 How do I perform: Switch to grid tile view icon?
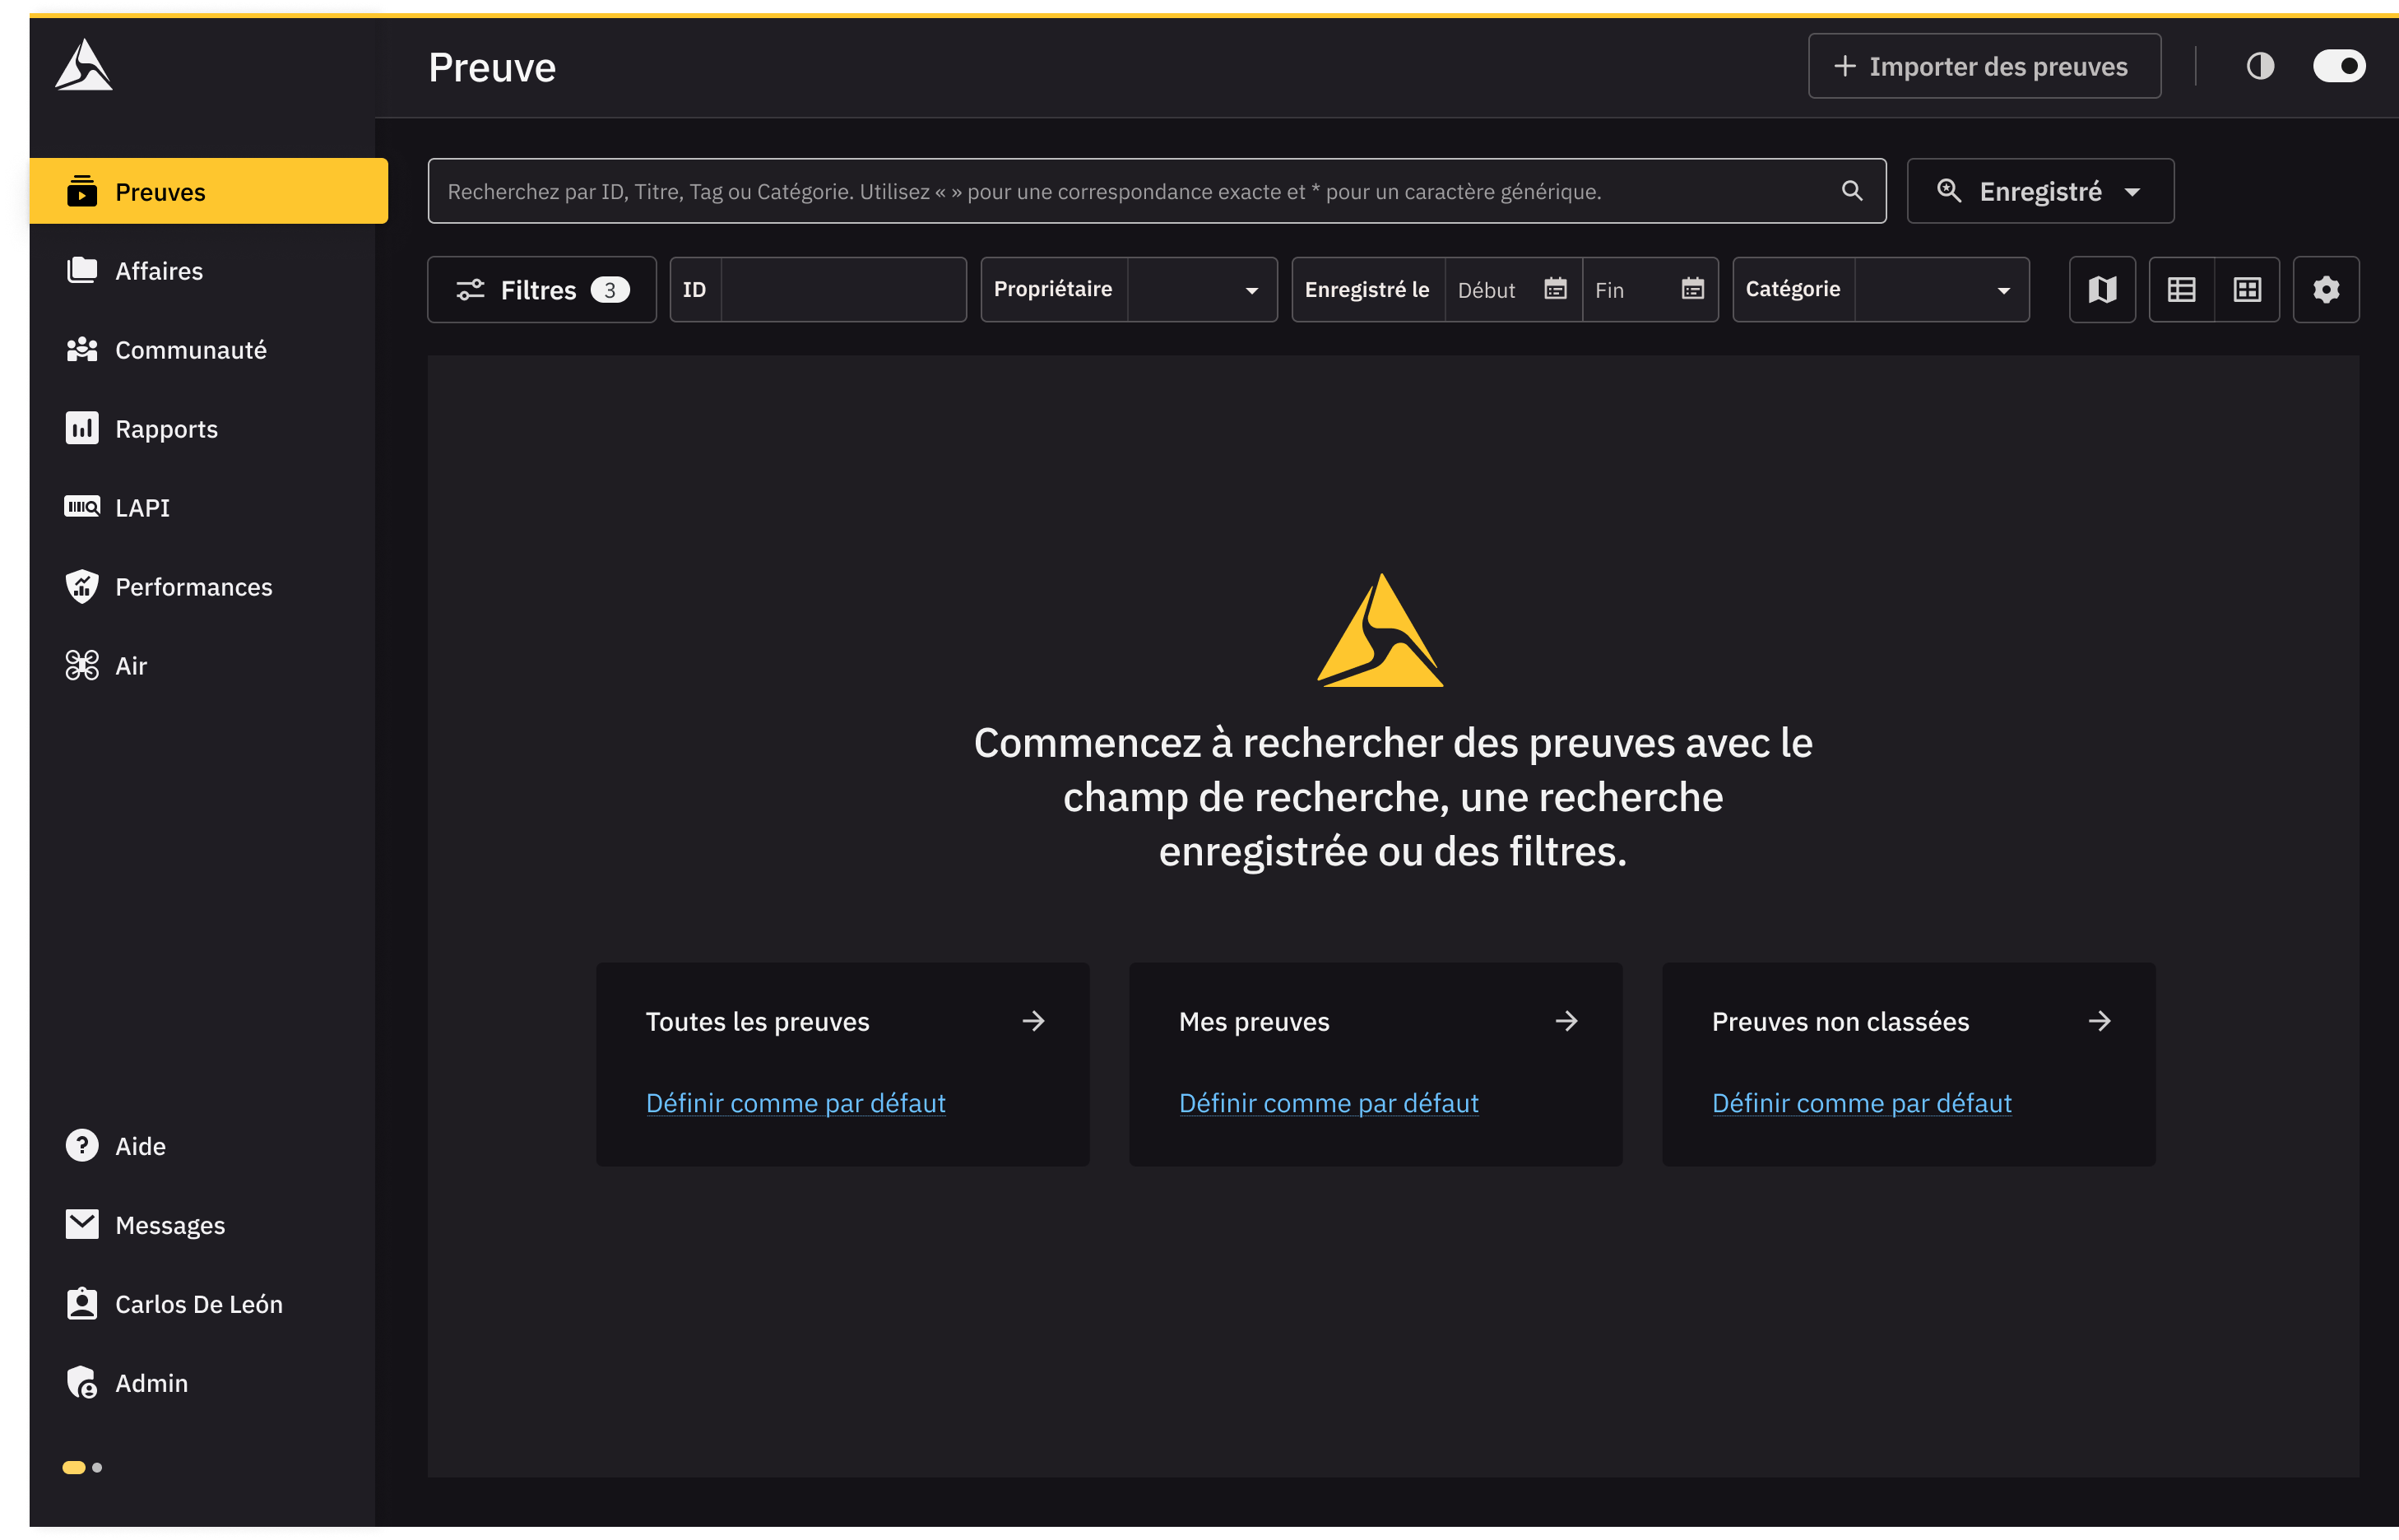(2247, 290)
